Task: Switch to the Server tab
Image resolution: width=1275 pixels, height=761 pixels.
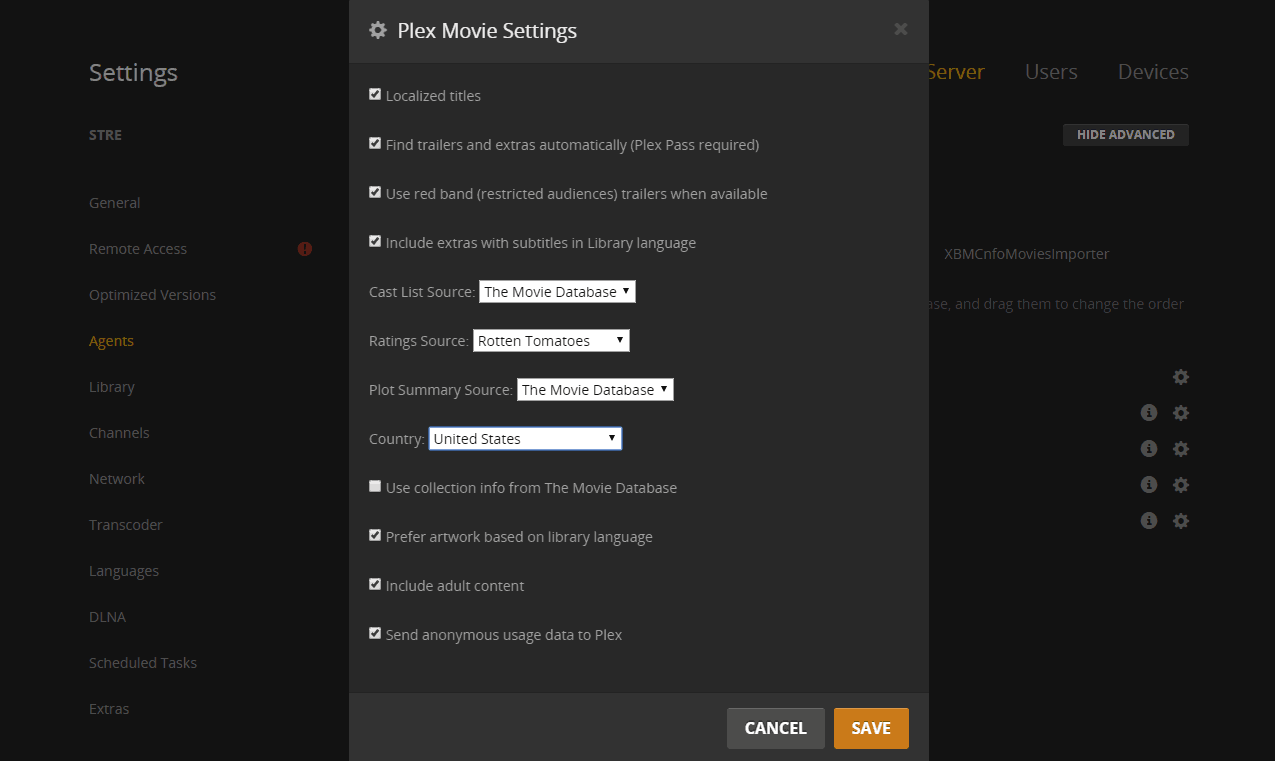Action: [956, 72]
